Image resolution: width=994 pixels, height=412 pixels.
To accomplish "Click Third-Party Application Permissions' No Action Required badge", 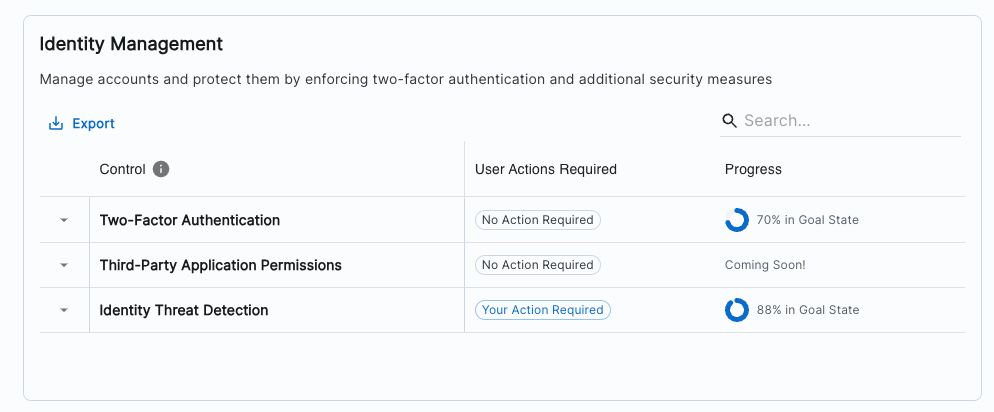I will [x=537, y=265].
